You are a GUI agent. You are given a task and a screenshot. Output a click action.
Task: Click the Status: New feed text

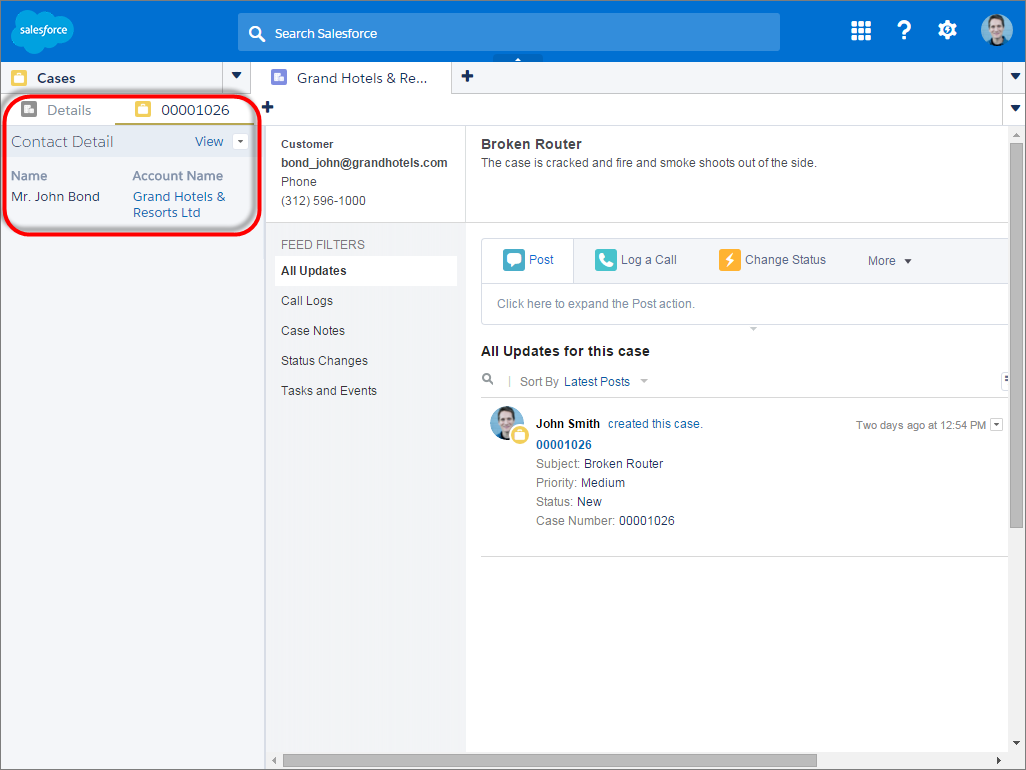(x=569, y=502)
